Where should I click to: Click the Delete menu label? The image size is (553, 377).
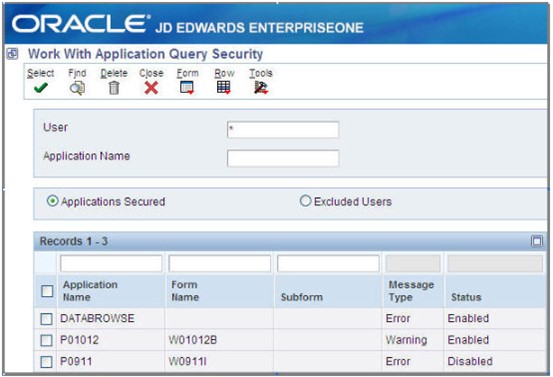[114, 73]
